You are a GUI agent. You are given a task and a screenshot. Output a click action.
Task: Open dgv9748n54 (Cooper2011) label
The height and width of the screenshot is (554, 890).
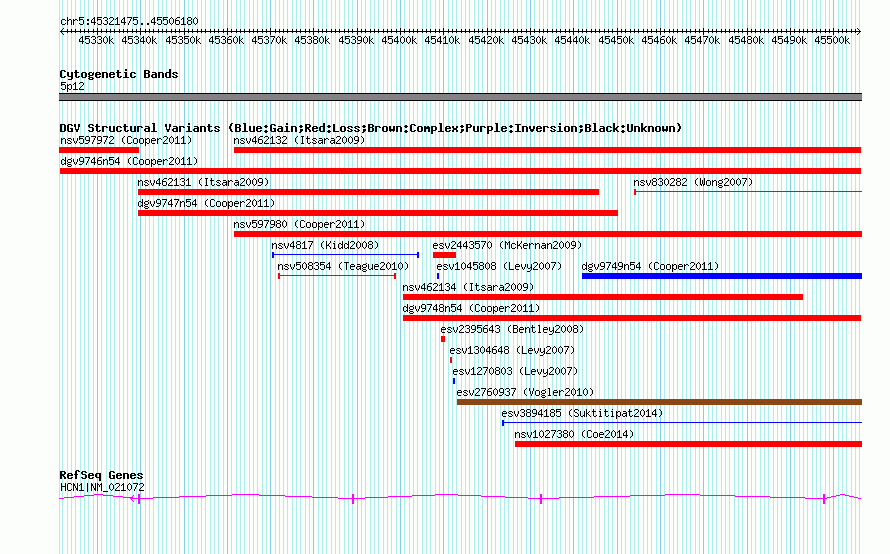tap(471, 308)
